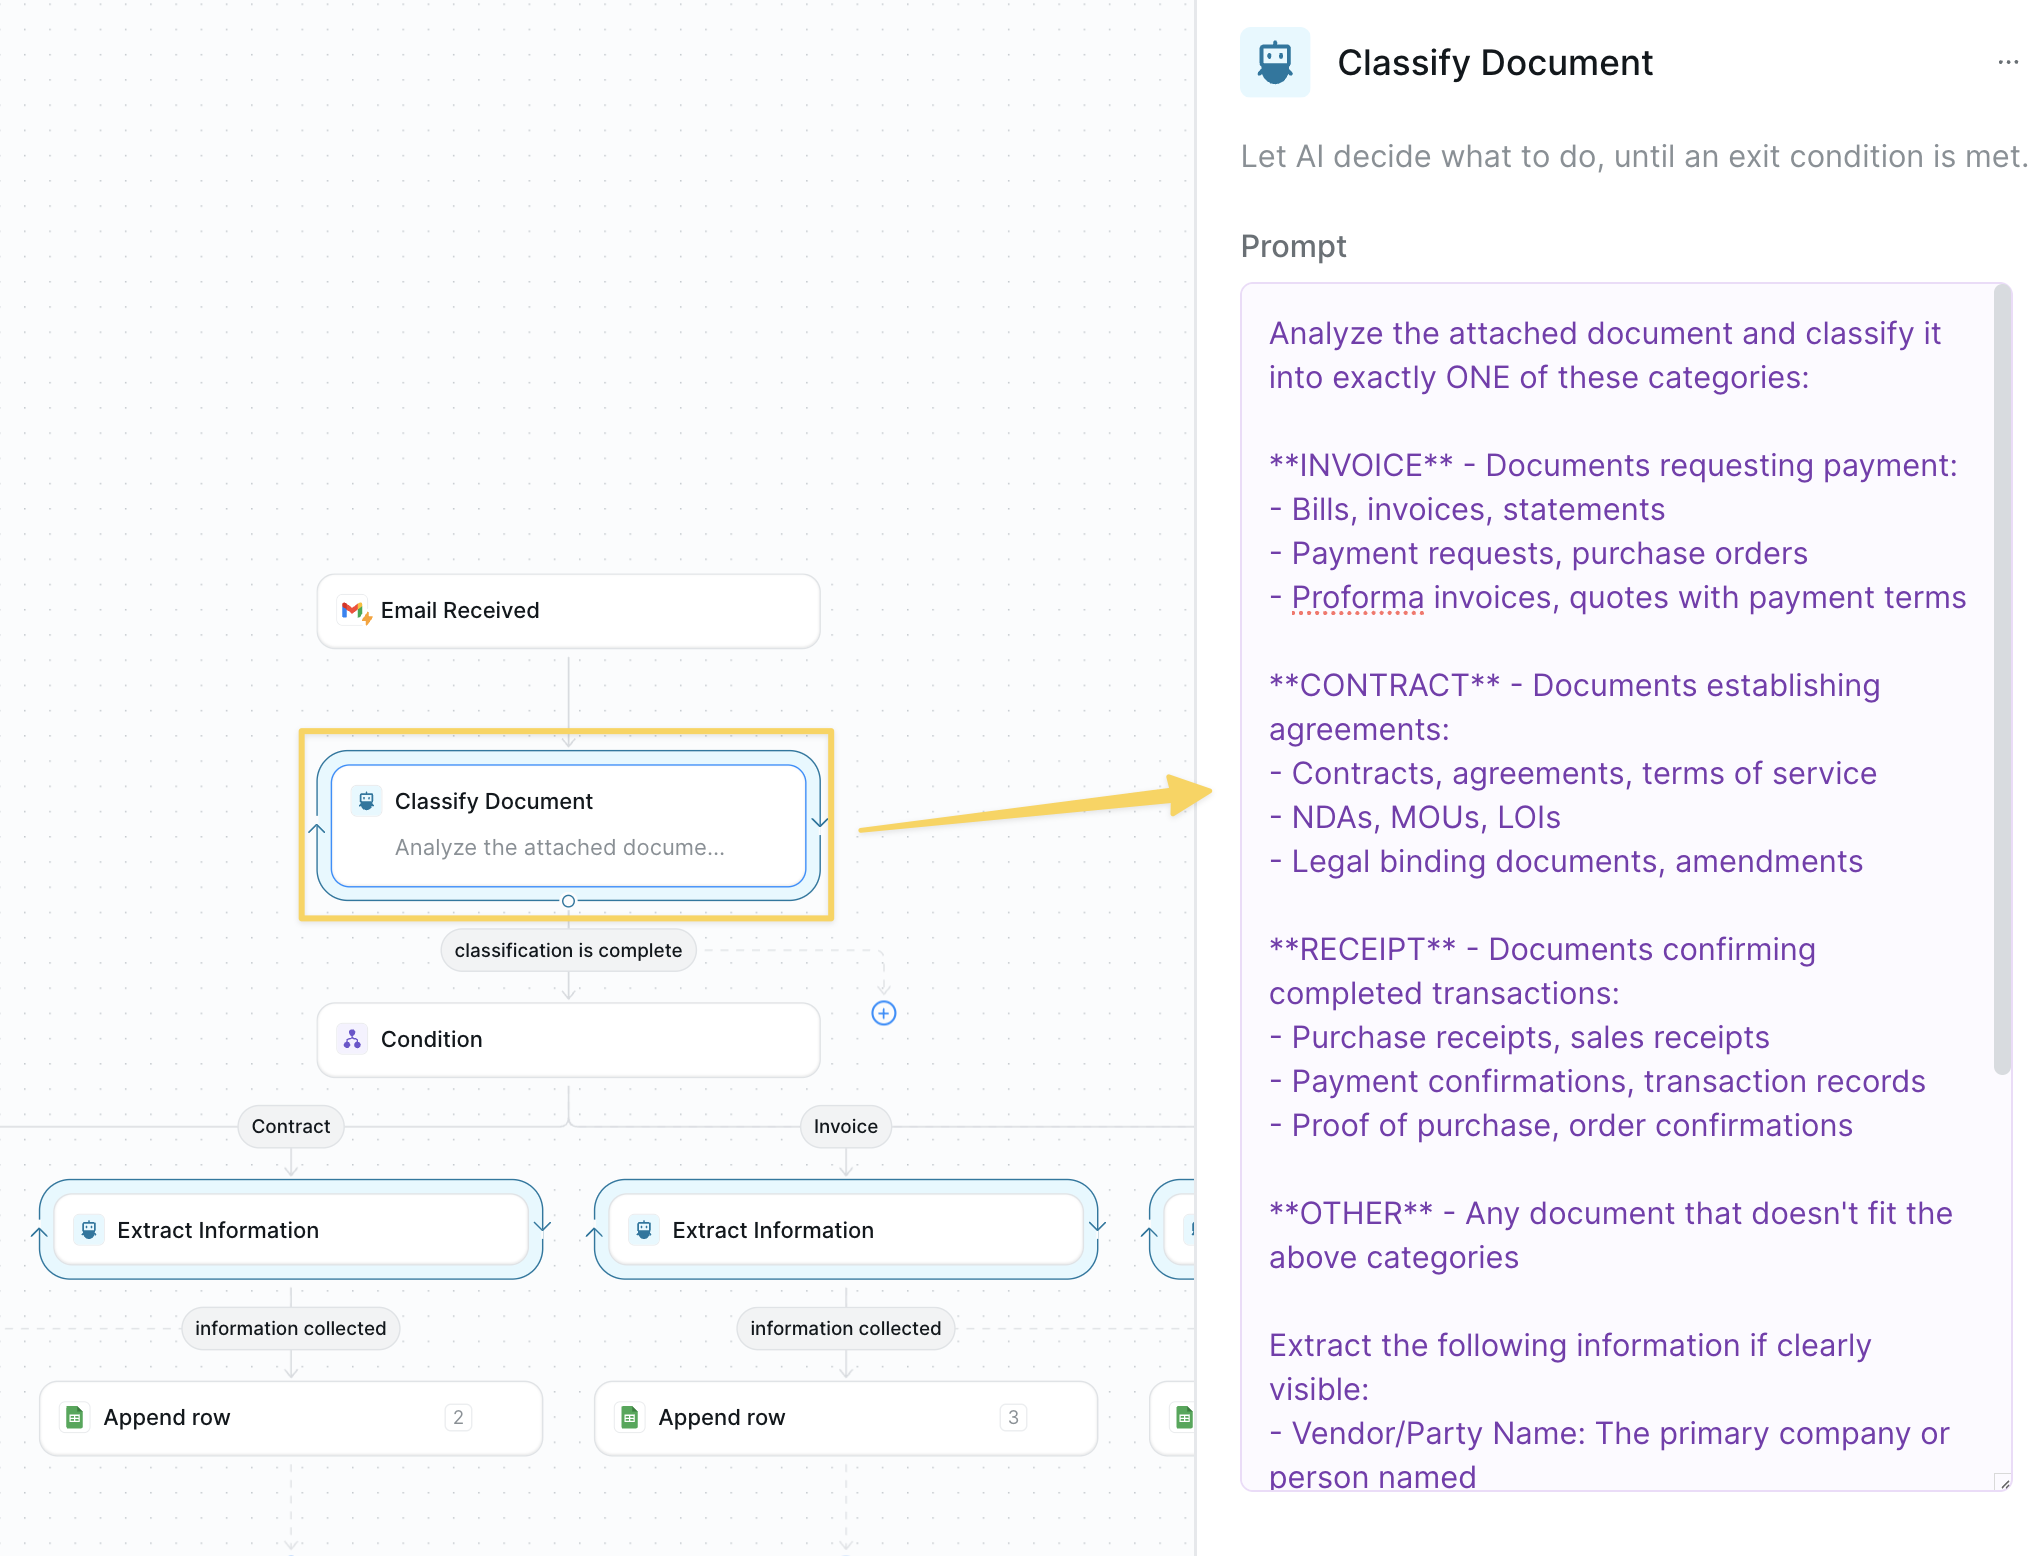Click Google Sheets icon on Append row 2
The width and height of the screenshot is (2038, 1556).
(x=75, y=1417)
